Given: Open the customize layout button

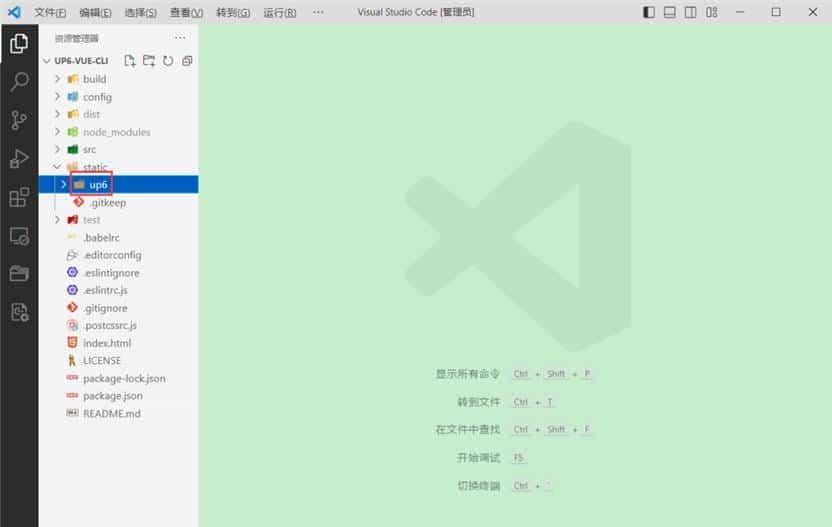Looking at the screenshot, I should (x=712, y=12).
